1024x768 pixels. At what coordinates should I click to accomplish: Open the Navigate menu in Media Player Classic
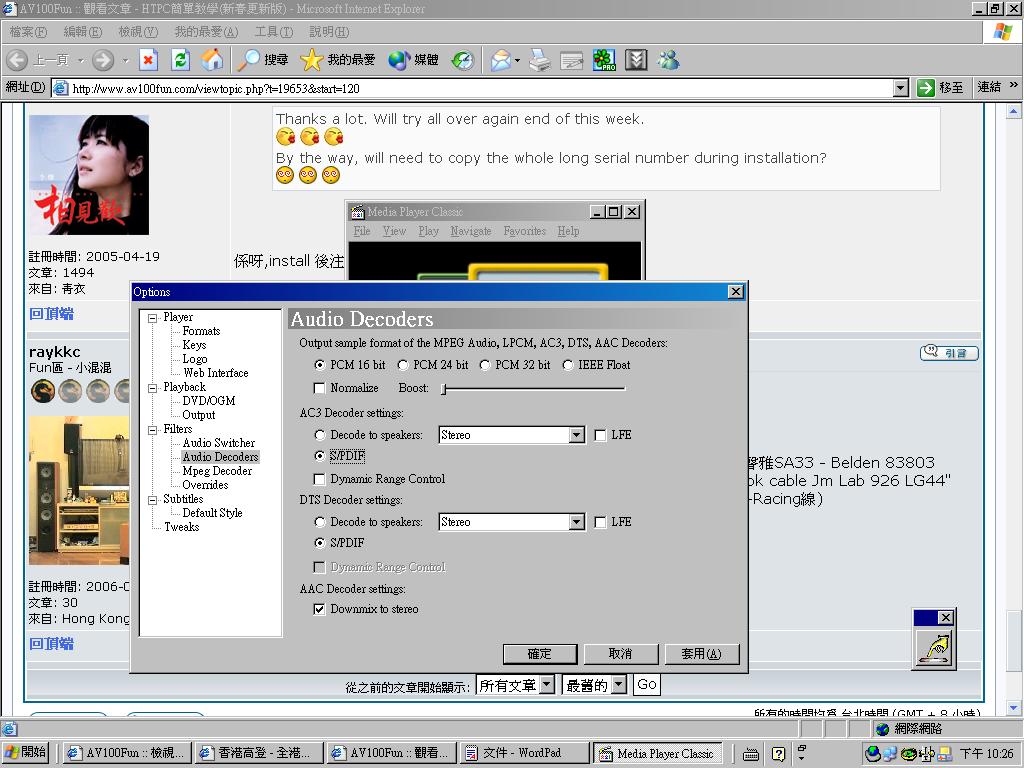pos(470,231)
